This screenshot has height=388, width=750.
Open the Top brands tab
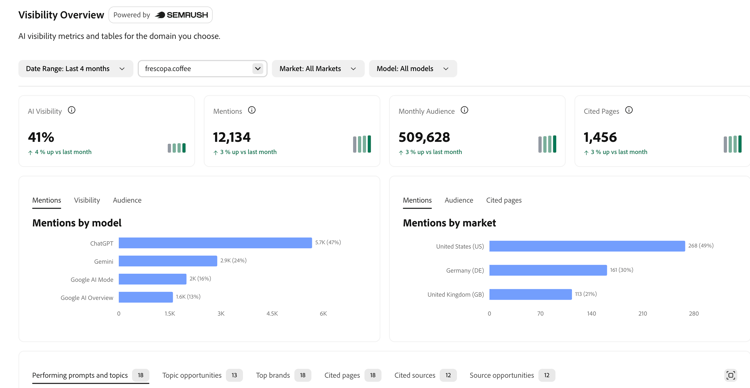coord(283,375)
